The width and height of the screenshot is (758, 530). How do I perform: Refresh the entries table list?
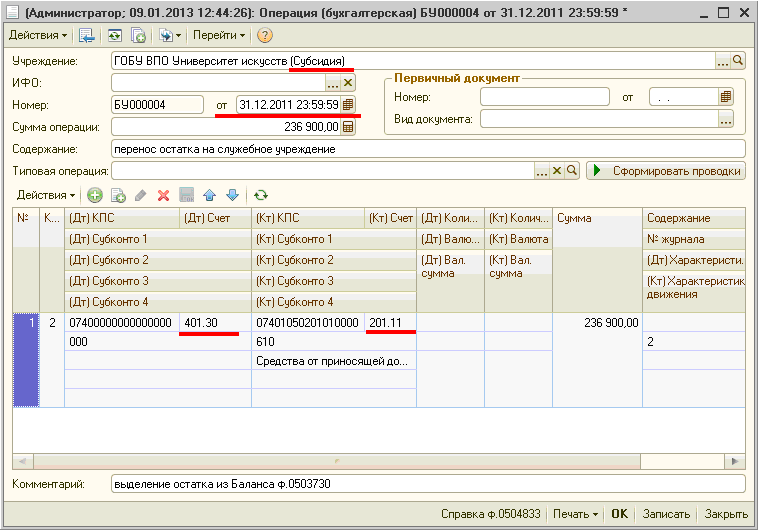[261, 195]
